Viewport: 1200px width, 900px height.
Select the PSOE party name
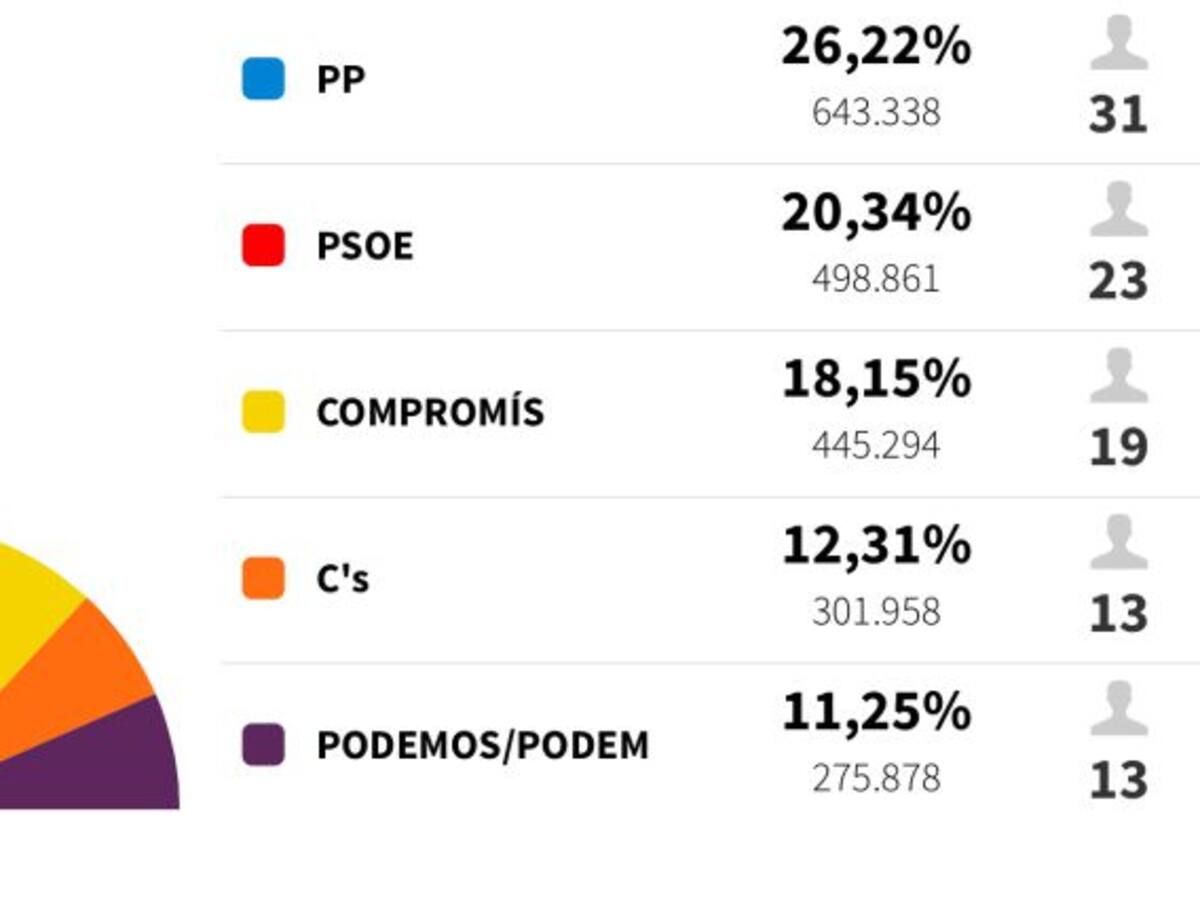point(364,246)
